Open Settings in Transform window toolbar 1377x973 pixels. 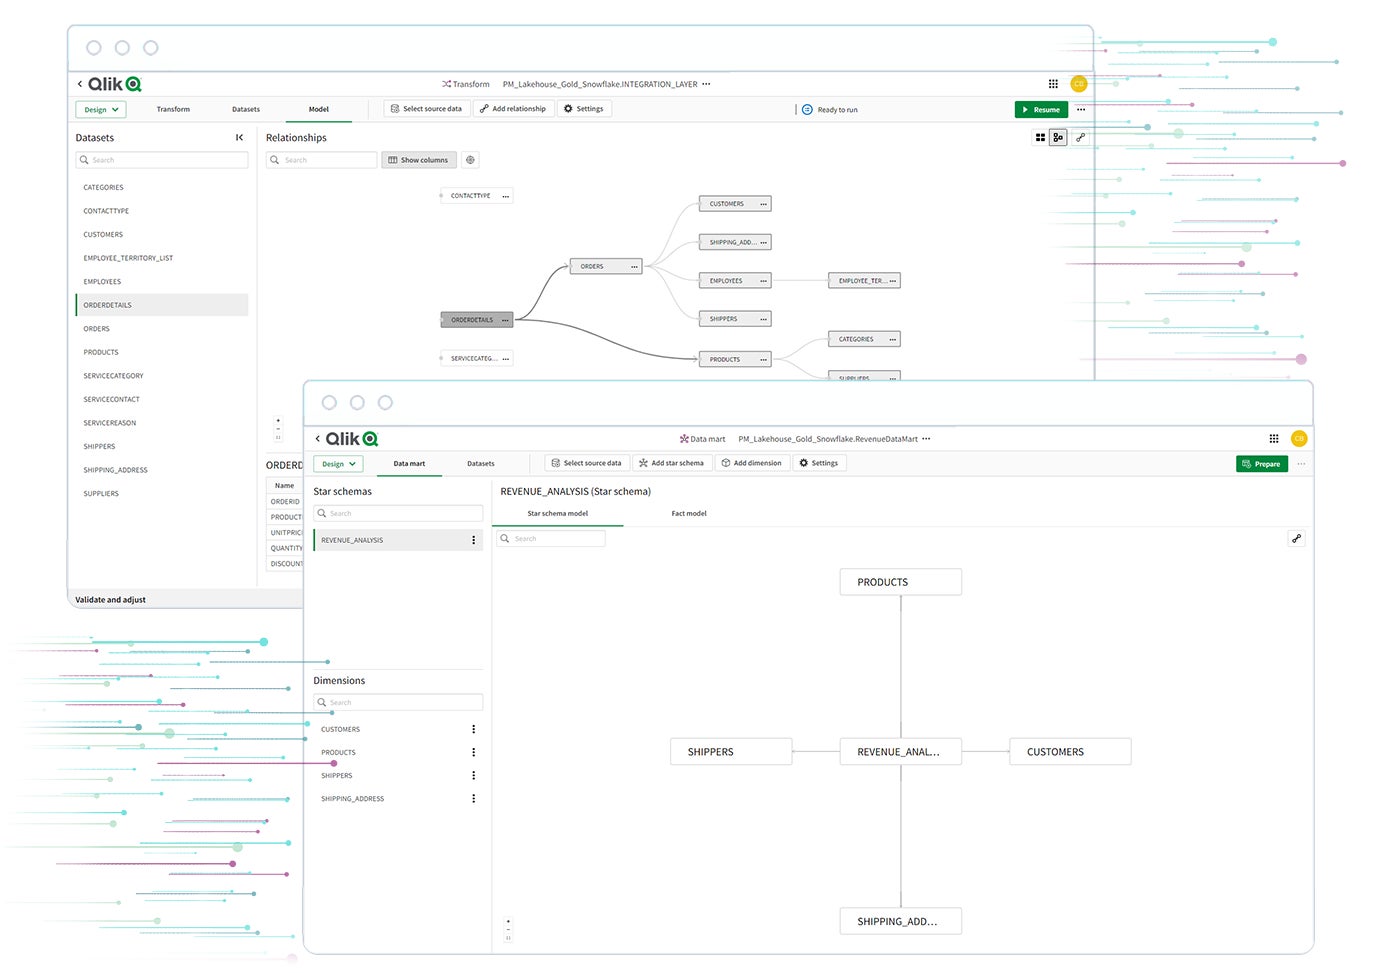584,109
